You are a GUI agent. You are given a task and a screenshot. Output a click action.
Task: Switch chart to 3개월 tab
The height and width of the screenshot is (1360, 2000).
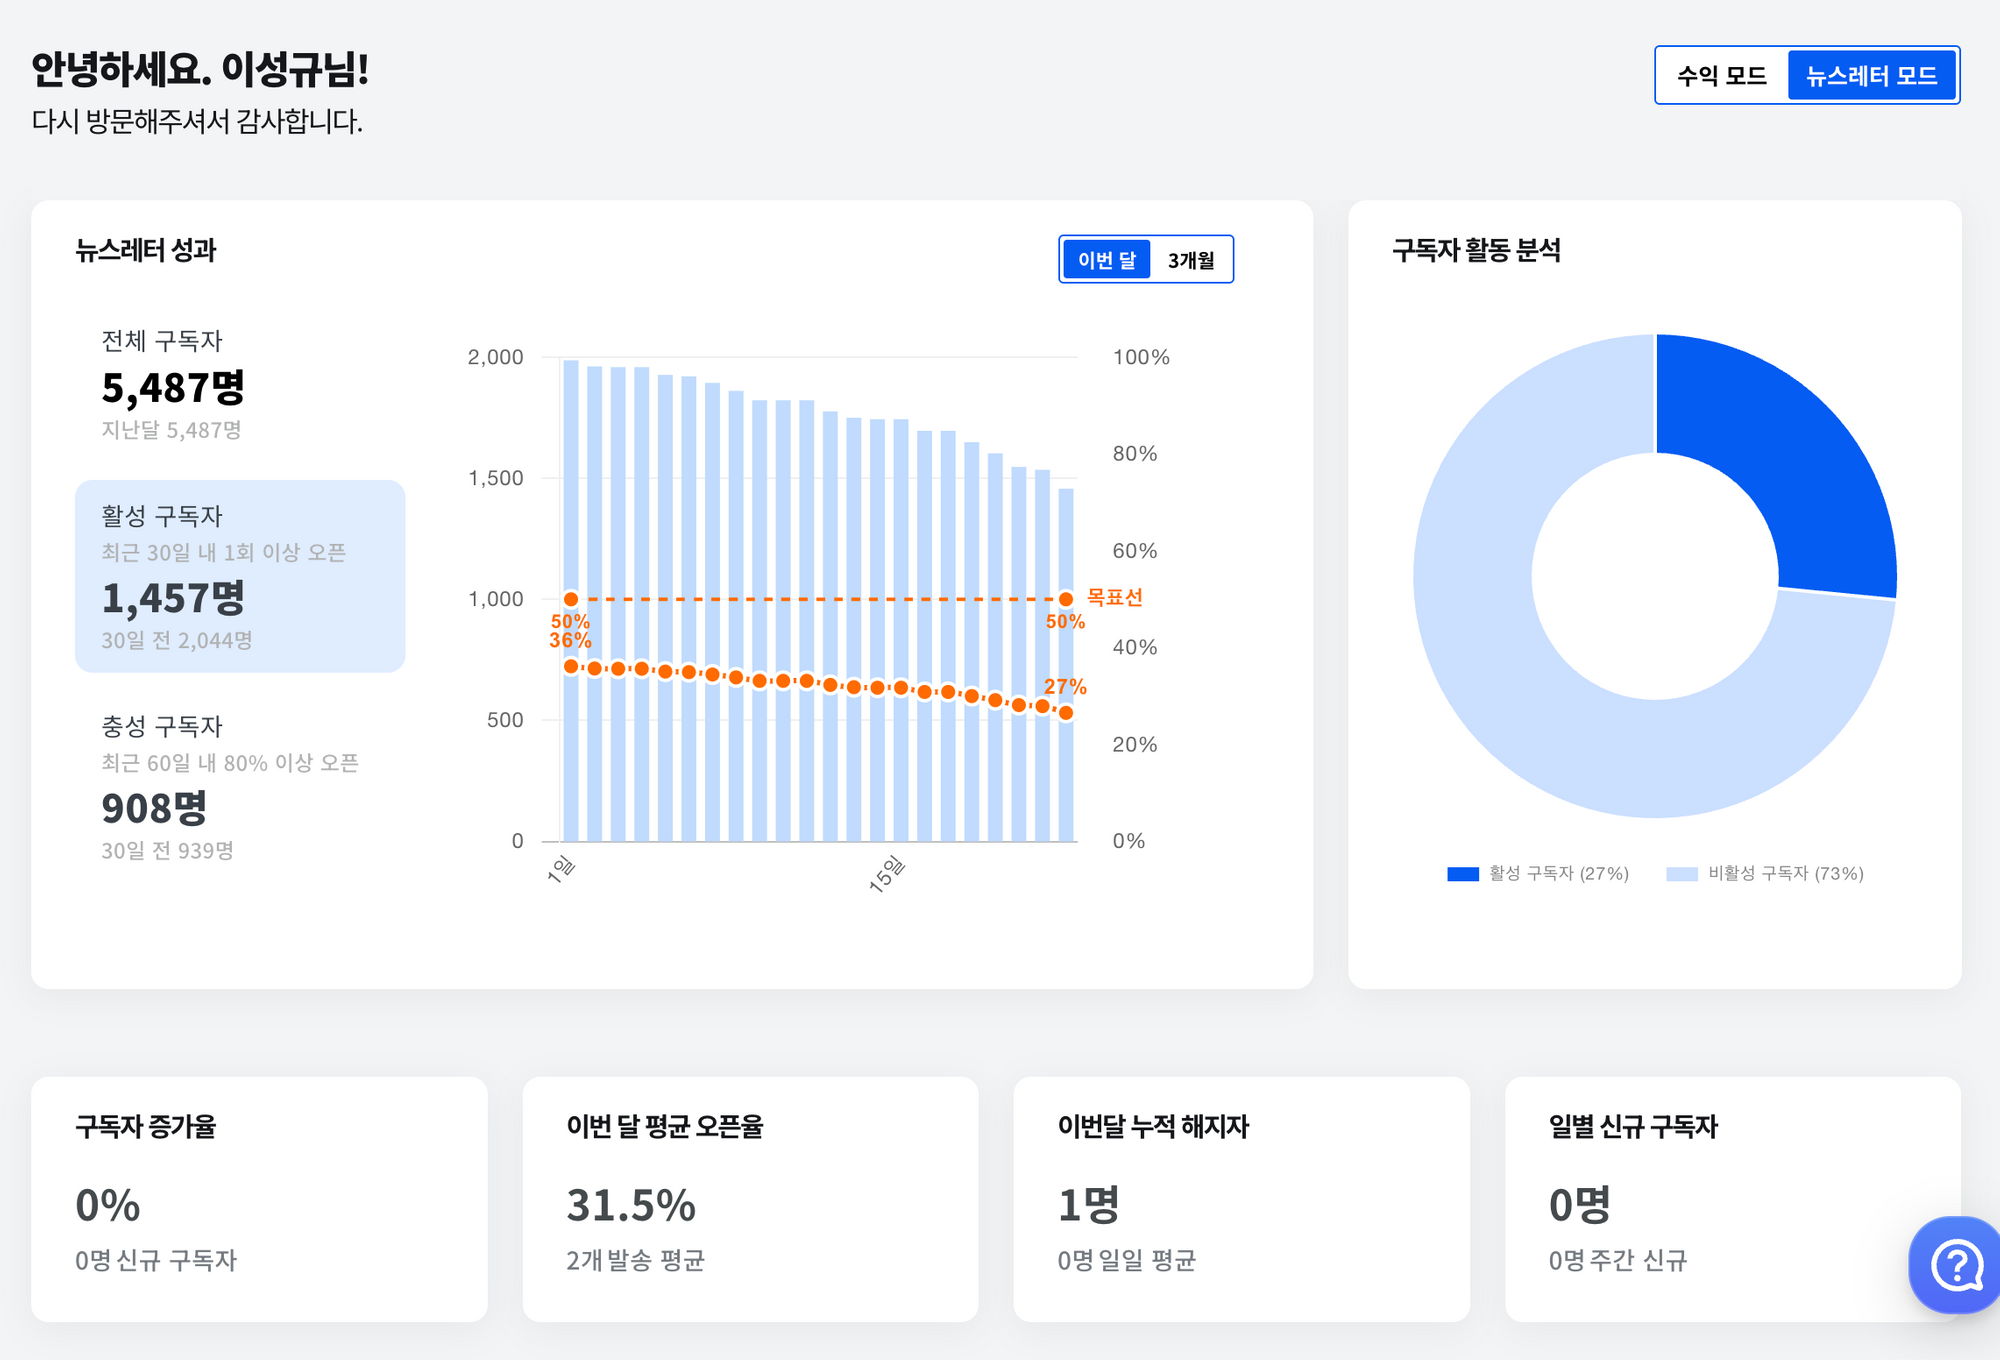[x=1190, y=260]
